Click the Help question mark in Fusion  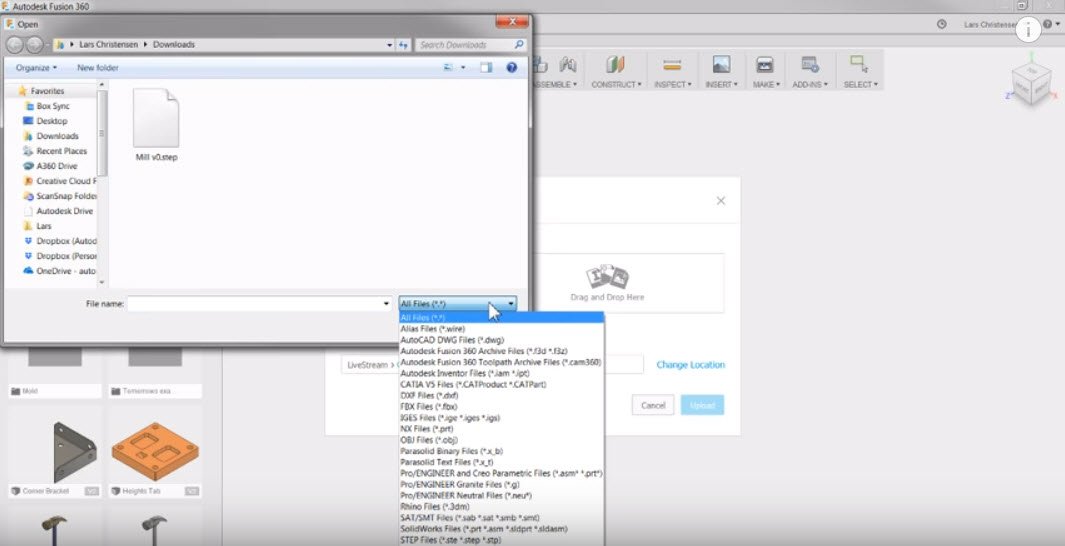pos(1047,24)
